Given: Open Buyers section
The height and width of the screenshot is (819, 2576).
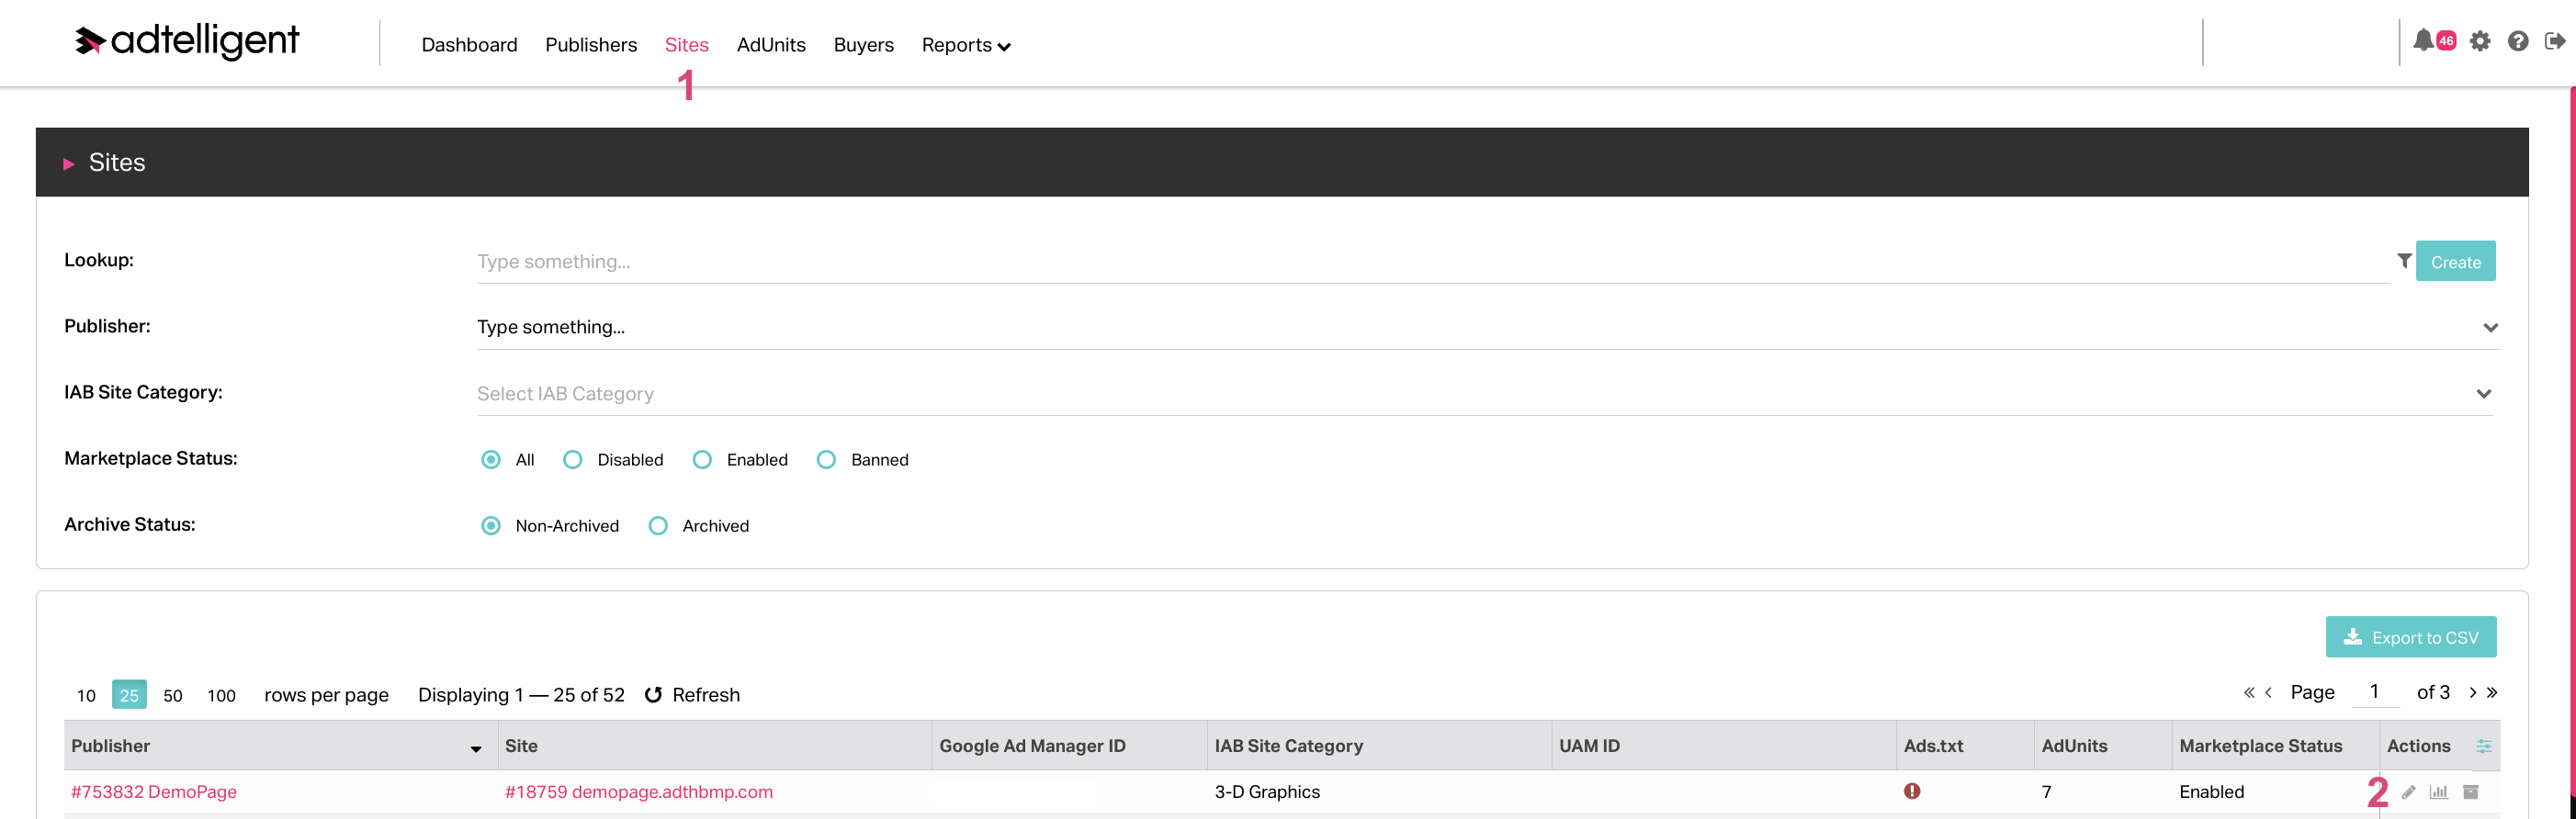Looking at the screenshot, I should pos(864,45).
